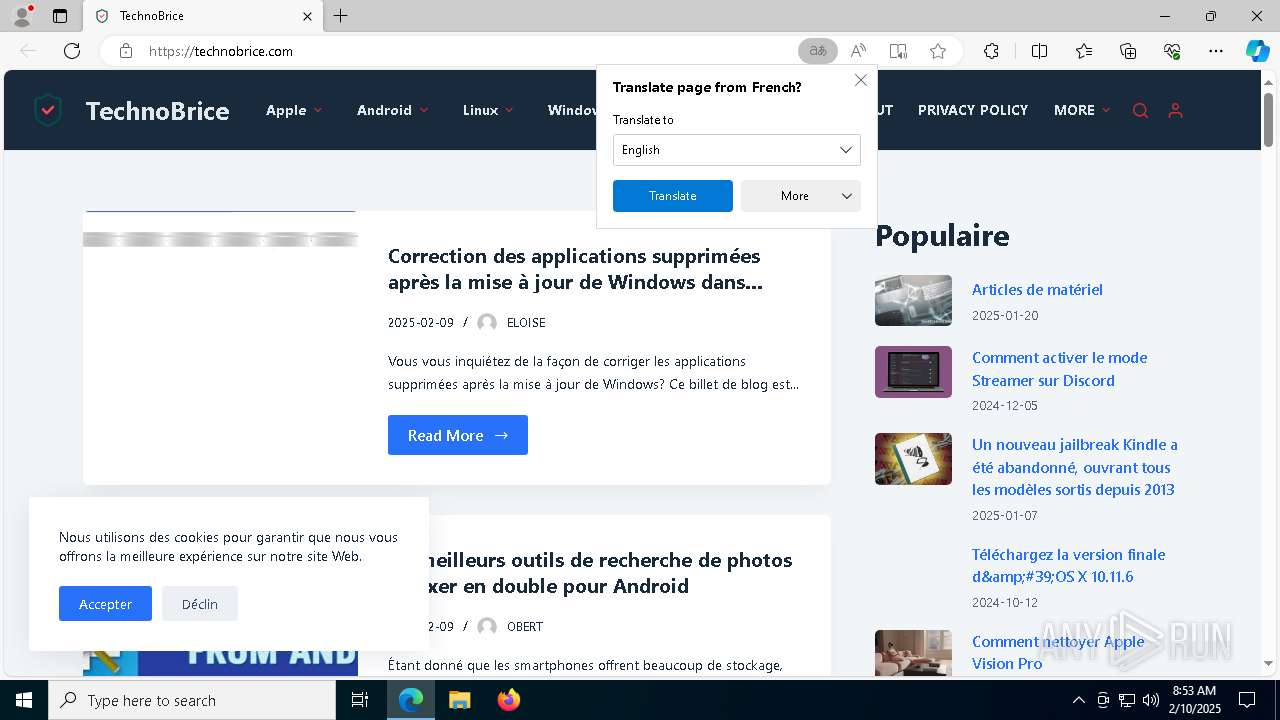The image size is (1280, 720).
Task: Click the translate icon in address bar
Action: 818,51
